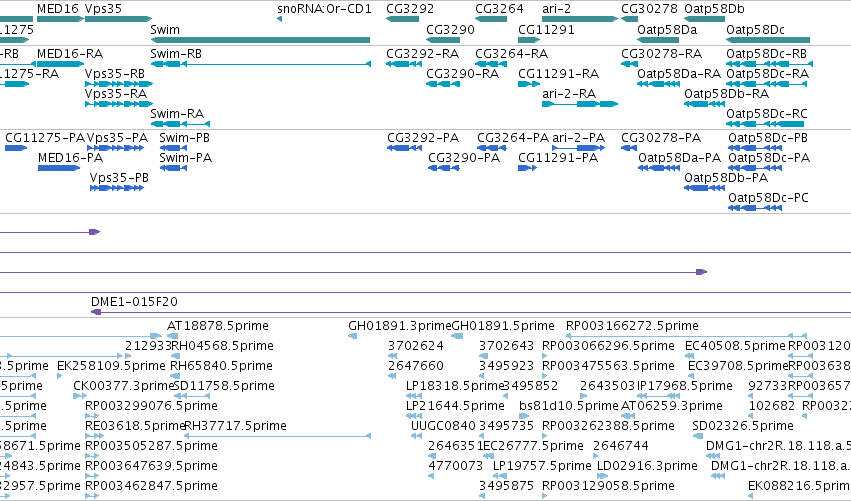Select the MED16-PA protein bar
The image size is (851, 501).
click(x=59, y=168)
